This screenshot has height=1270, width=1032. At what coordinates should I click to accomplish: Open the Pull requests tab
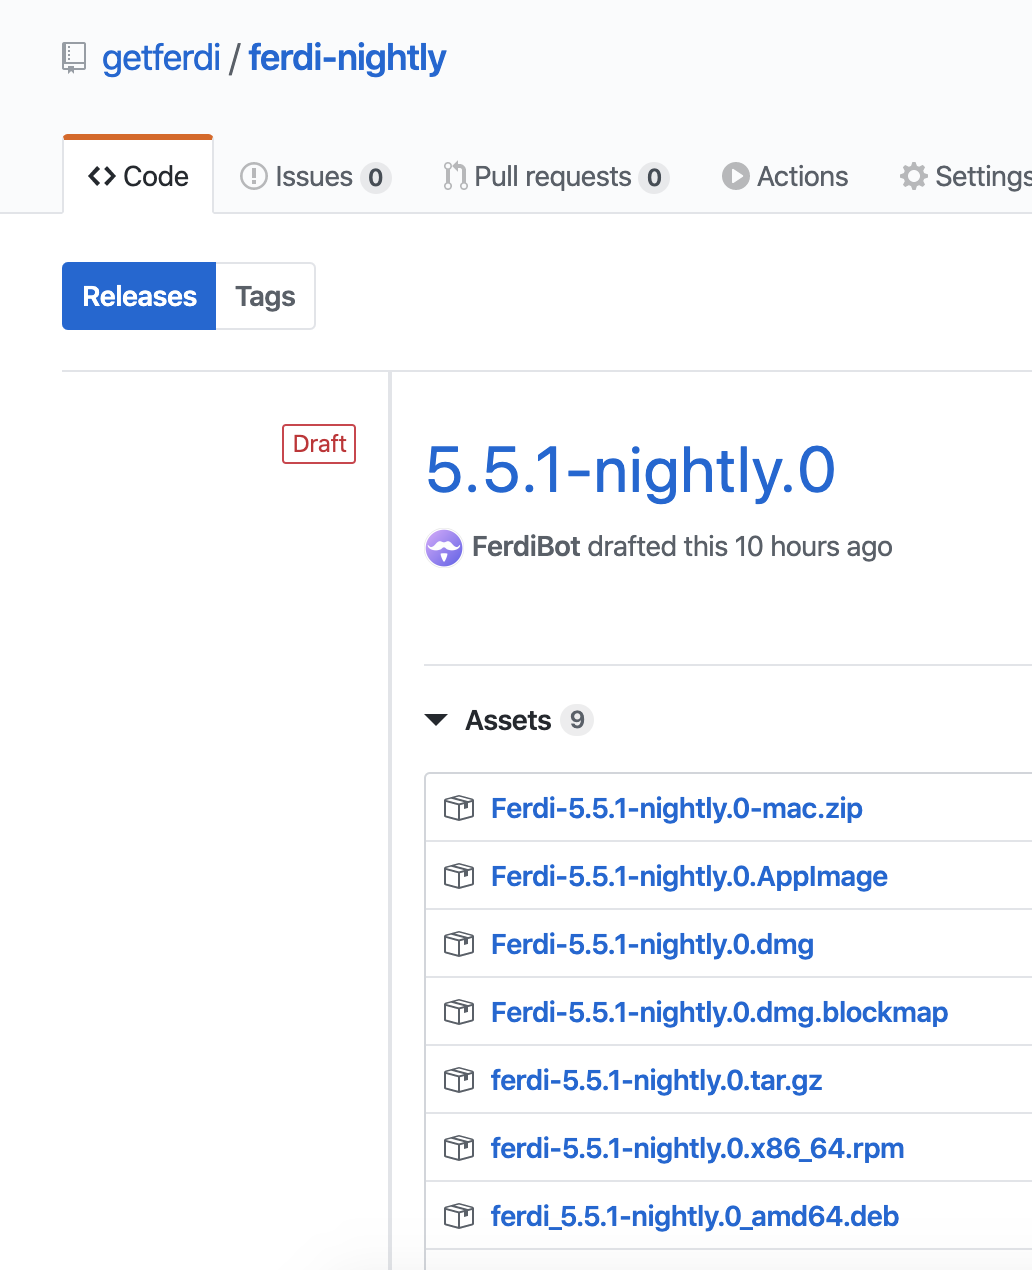556,177
